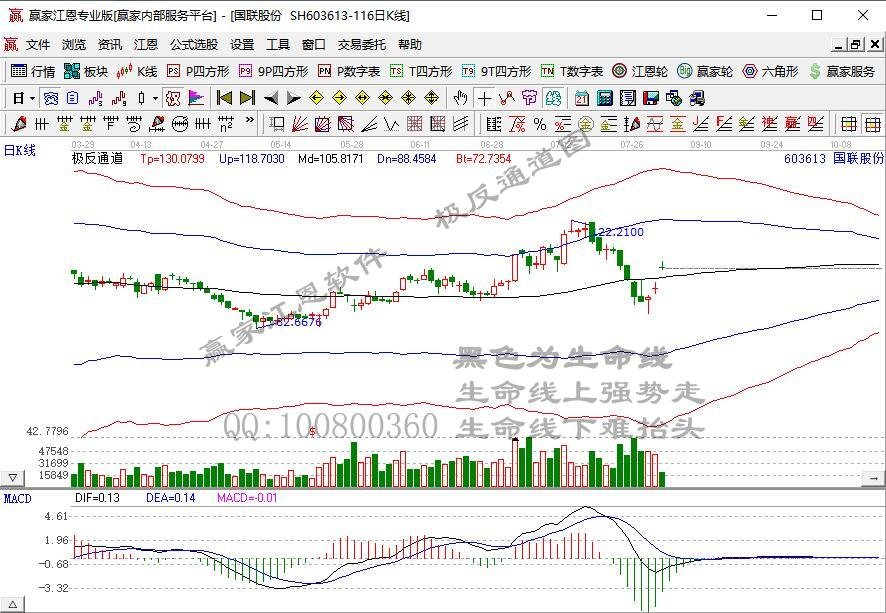This screenshot has height=613, width=886.
Task: Open the 行情 market quotes view
Action: point(33,71)
